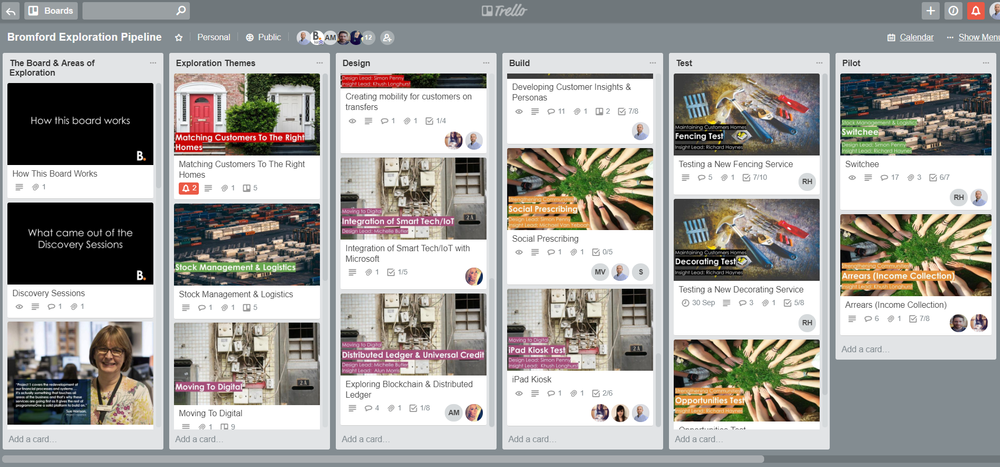Click the 7/8 checklist on Customer Insights card

(628, 111)
